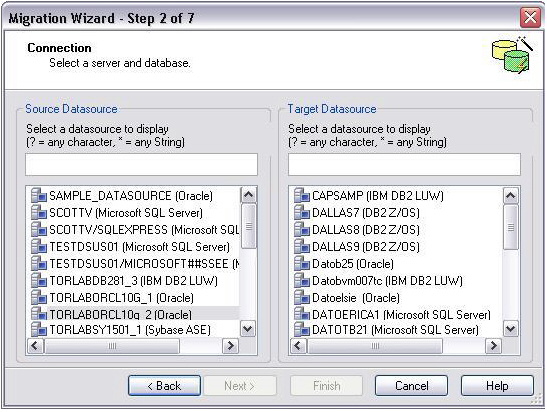The image size is (547, 412).
Task: Click right arrow of source horizontal scrollbar
Action: click(x=230, y=346)
